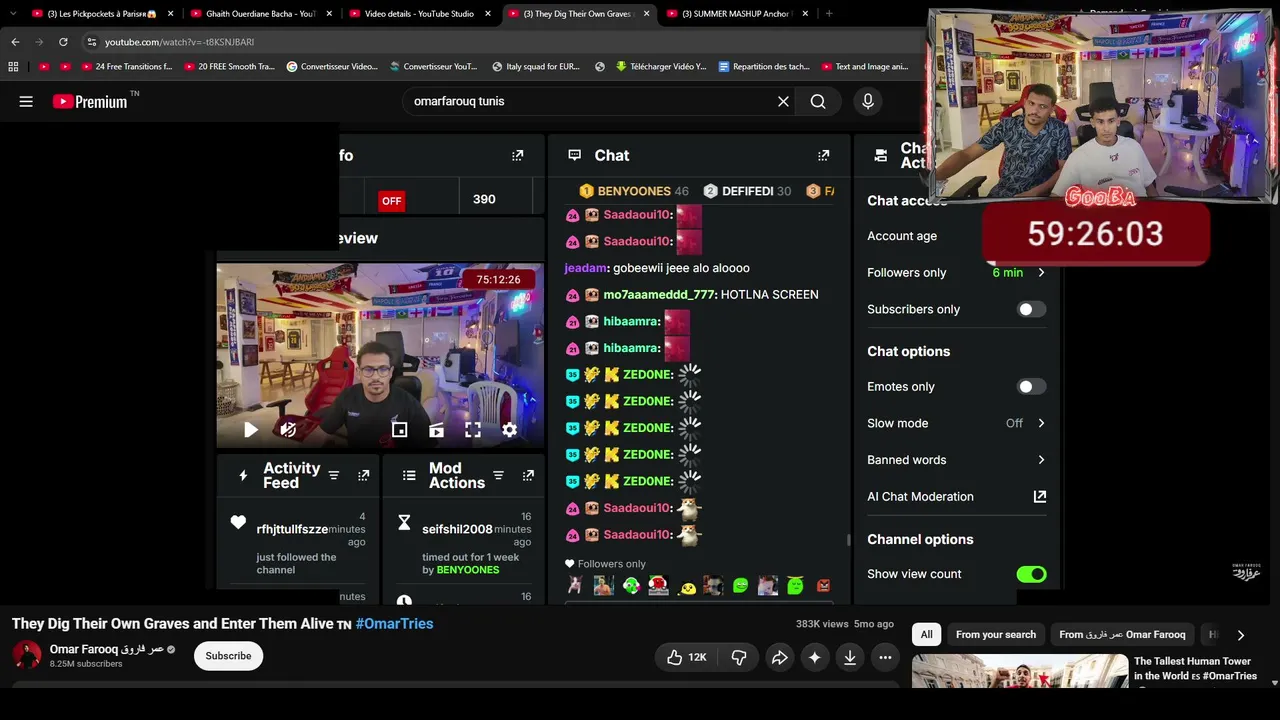Open stream preview settings gear
Screen dimensions: 1280x720
[x=509, y=430]
